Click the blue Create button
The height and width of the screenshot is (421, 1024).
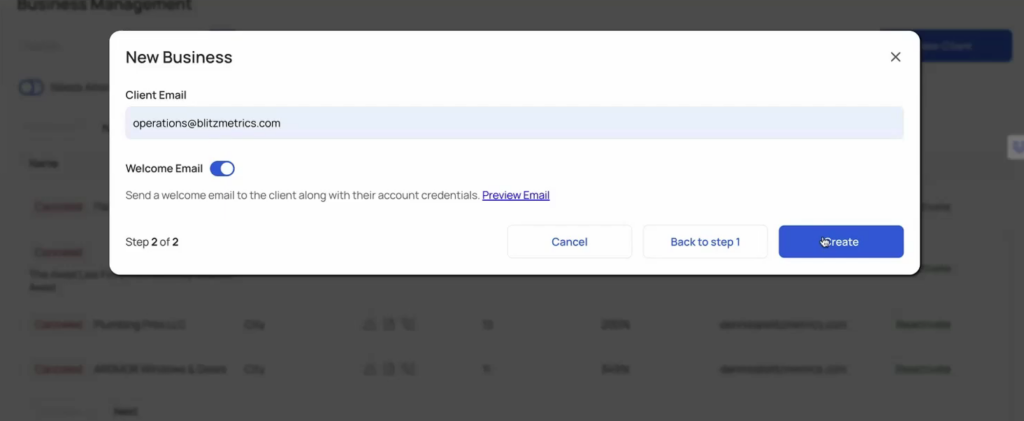pyautogui.click(x=841, y=242)
